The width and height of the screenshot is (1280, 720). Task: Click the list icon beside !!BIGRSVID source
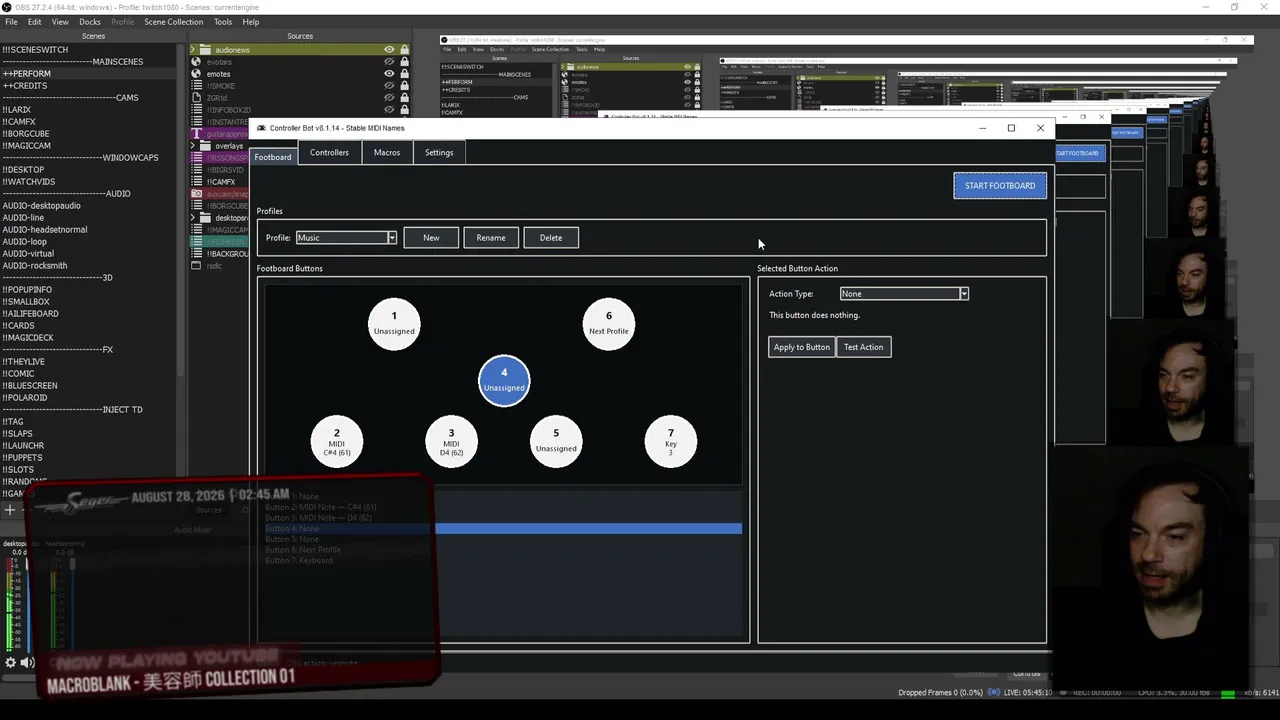[x=196, y=170]
